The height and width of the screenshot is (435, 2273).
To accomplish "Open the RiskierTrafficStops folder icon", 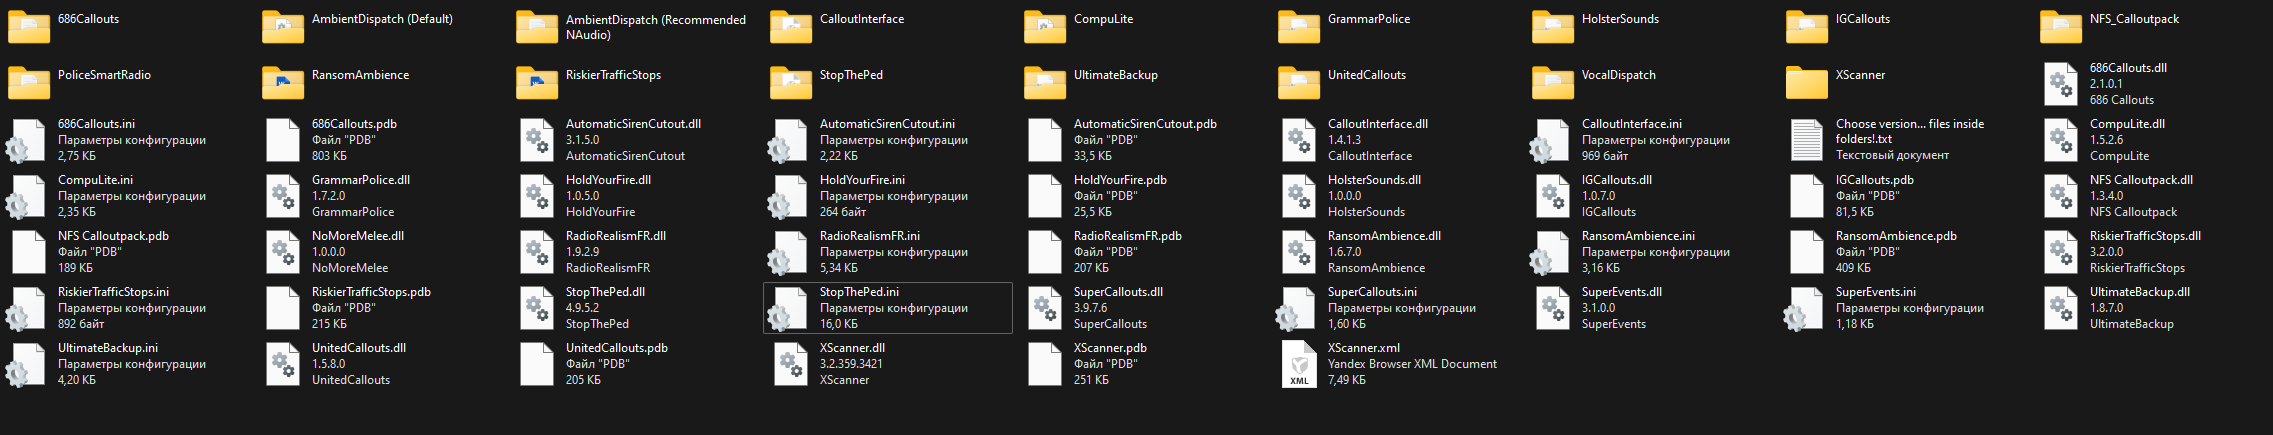I will tap(537, 83).
